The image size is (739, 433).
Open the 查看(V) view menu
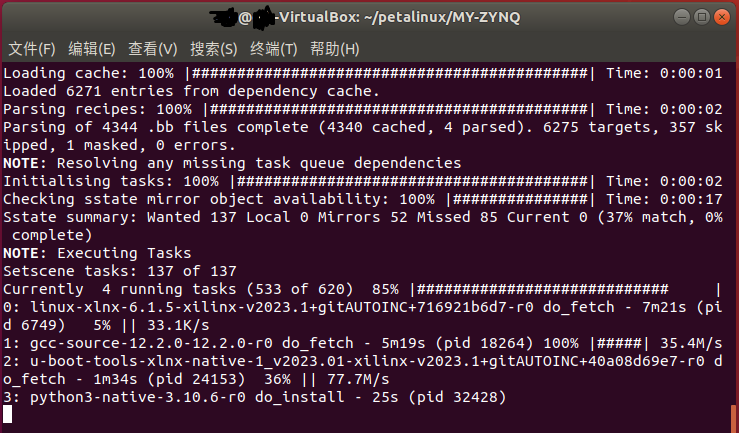[152, 48]
